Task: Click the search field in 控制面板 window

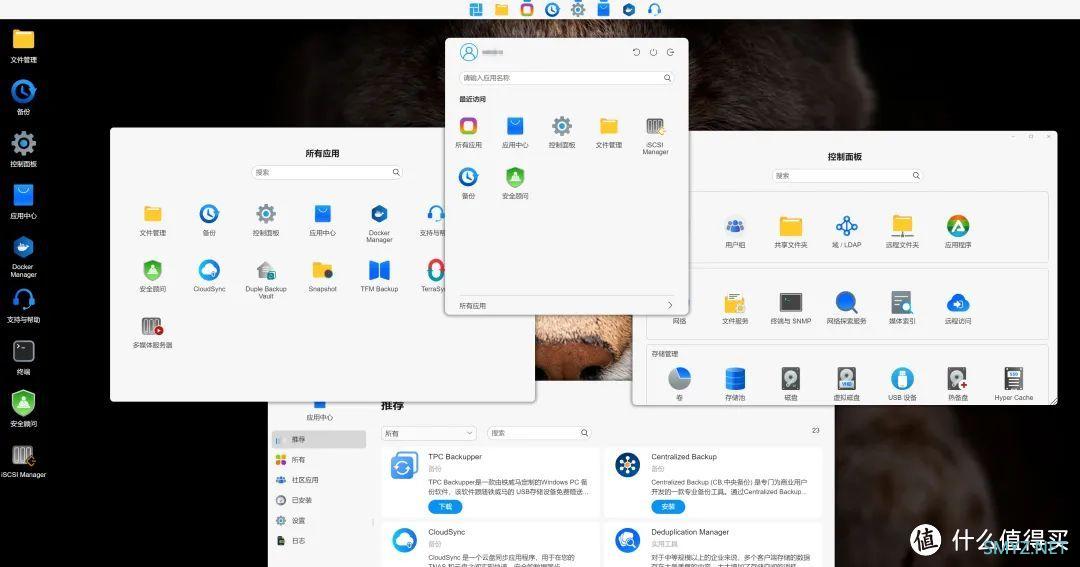Action: (847, 176)
